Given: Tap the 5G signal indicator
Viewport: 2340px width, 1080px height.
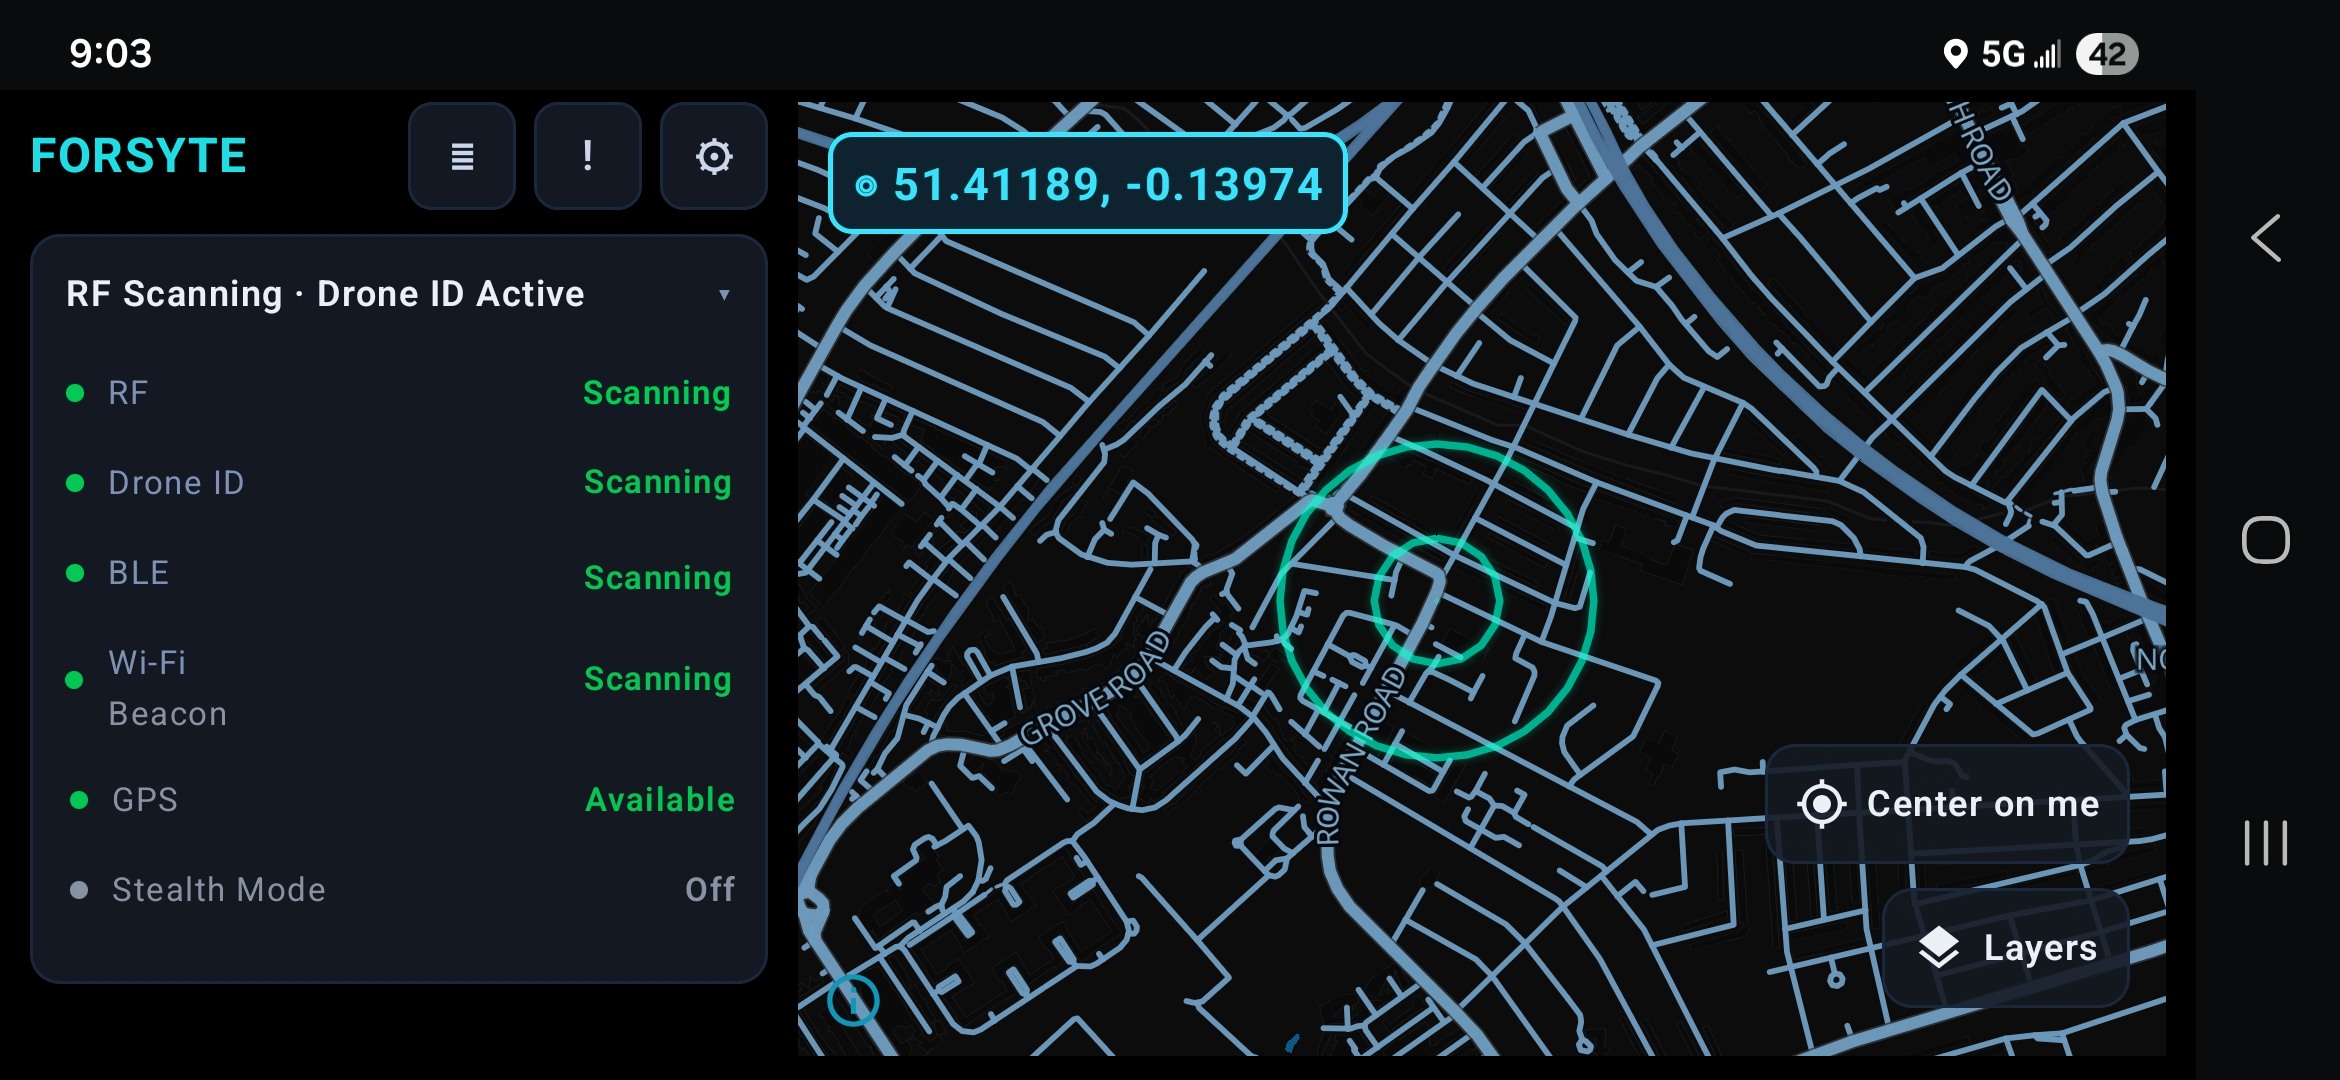Looking at the screenshot, I should (x=2021, y=54).
